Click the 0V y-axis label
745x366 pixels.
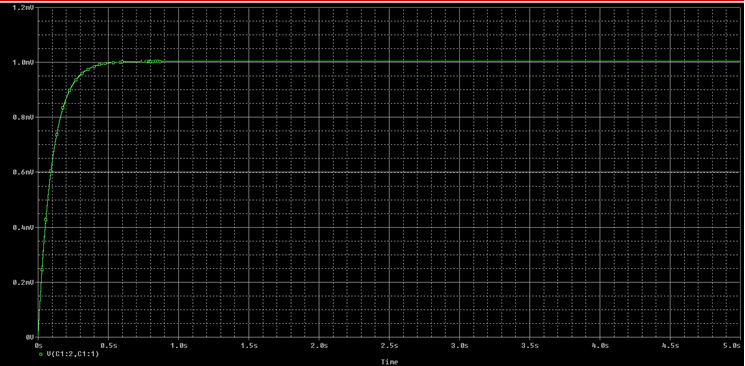point(29,337)
